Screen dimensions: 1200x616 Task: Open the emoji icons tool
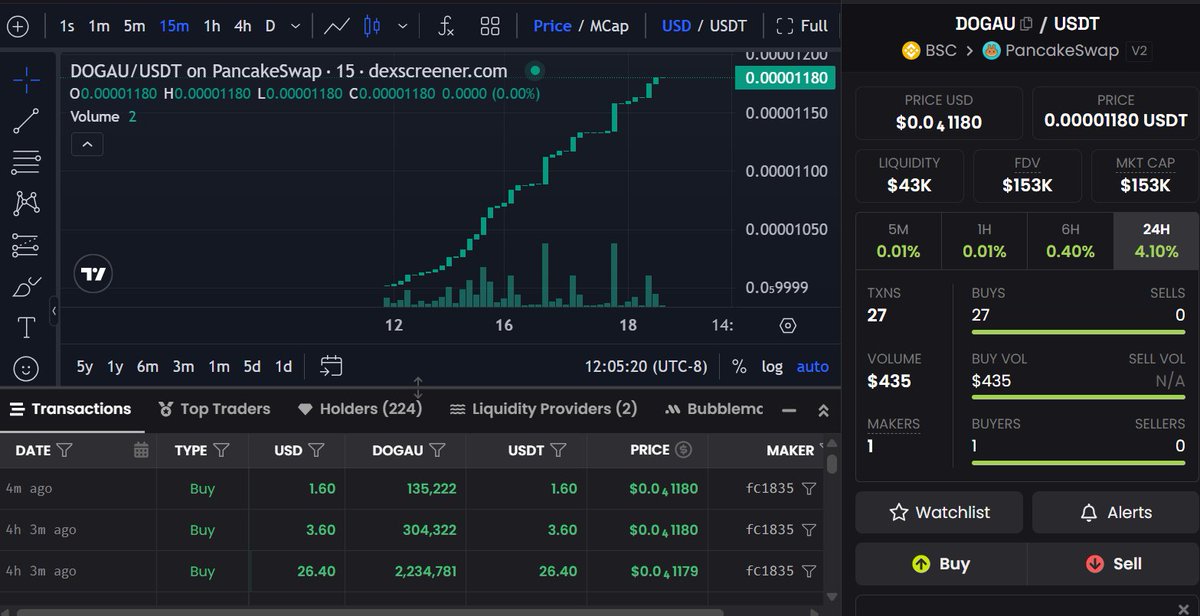click(26, 368)
